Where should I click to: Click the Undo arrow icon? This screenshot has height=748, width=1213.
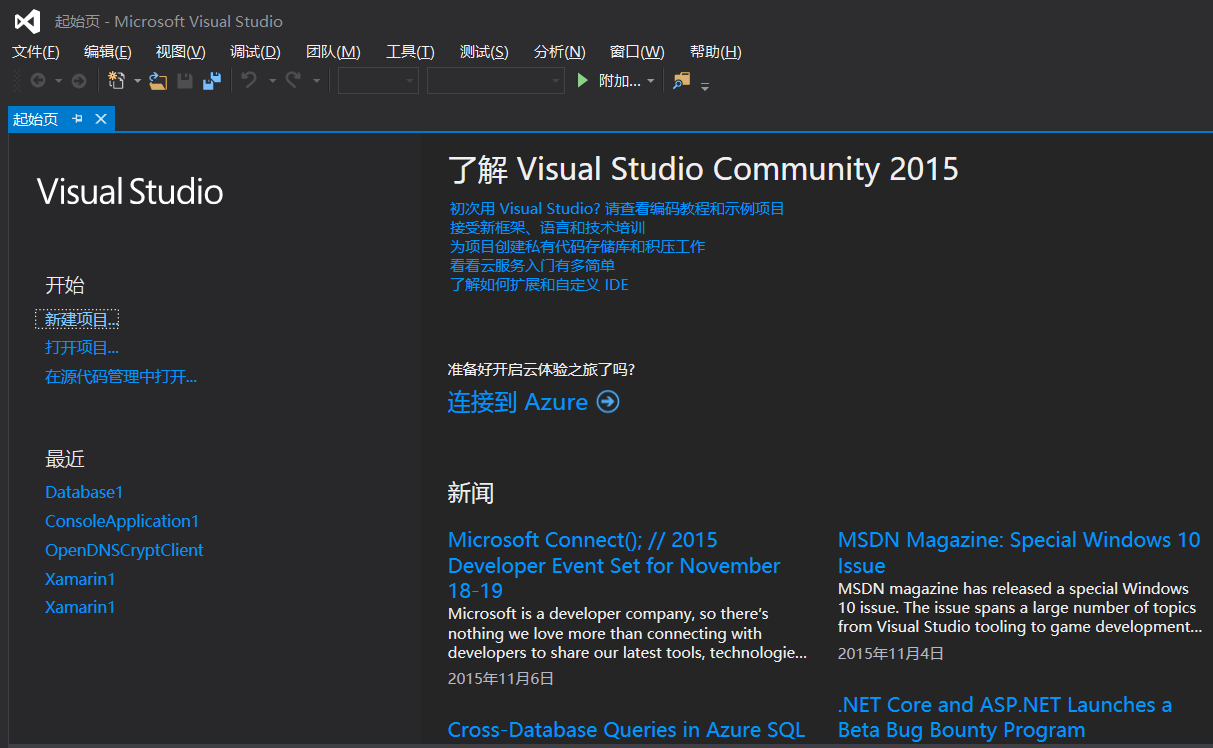pos(250,81)
